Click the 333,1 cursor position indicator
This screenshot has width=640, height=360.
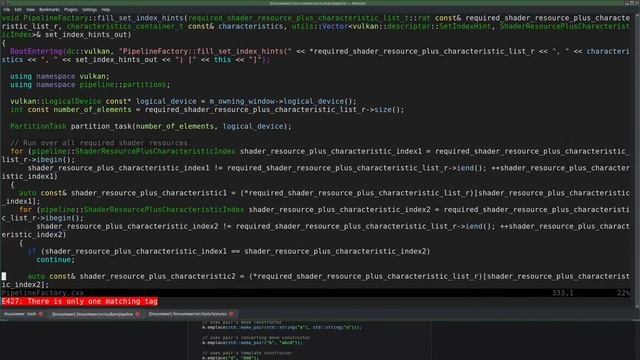tap(562, 293)
